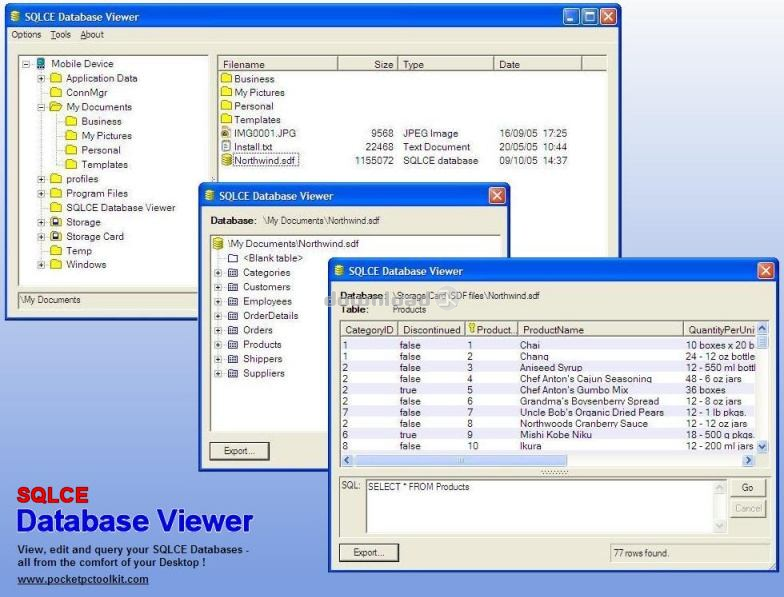The image size is (784, 597).
Task: Click the Orders table icon
Action: click(x=232, y=330)
